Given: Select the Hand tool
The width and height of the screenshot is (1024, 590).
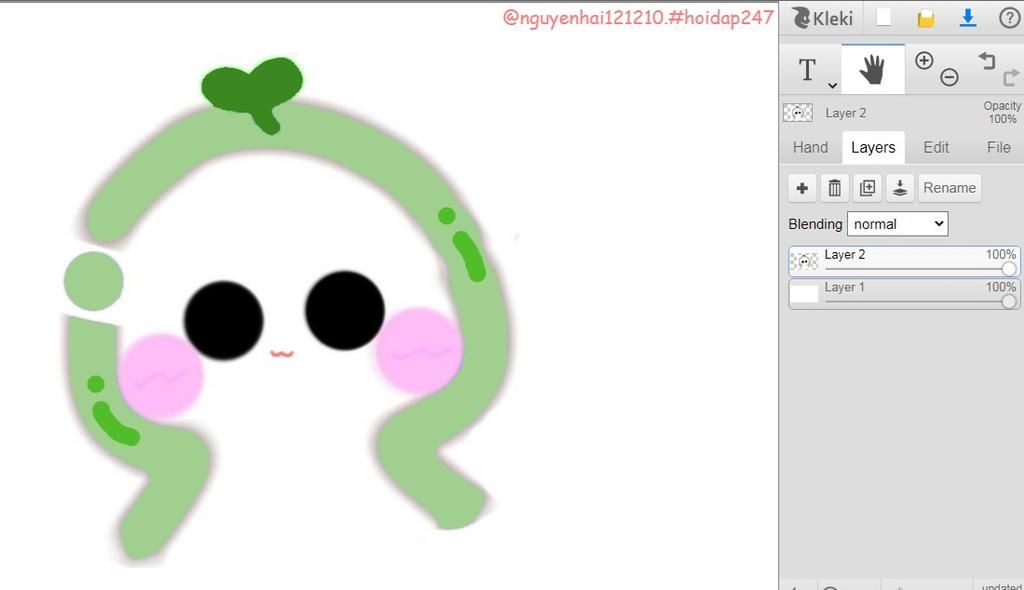Looking at the screenshot, I should (x=872, y=69).
